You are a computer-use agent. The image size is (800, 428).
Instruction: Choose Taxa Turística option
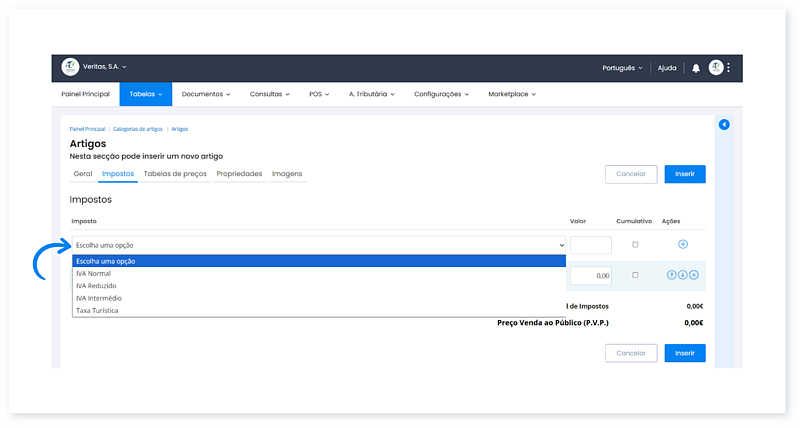point(97,310)
